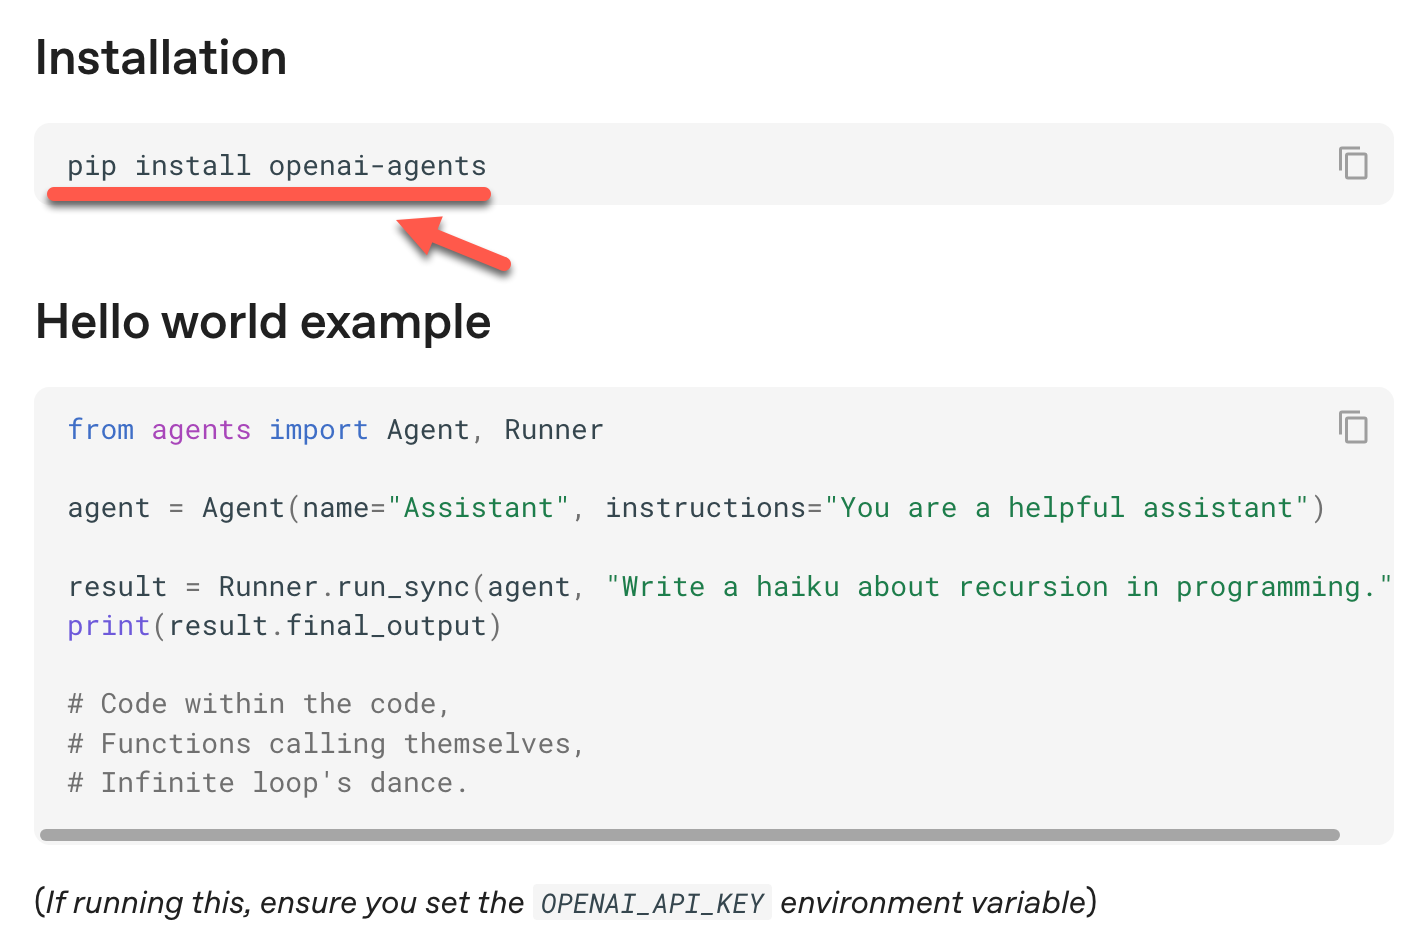Click the Hello world example heading
This screenshot has height=950, width=1408.
pyautogui.click(x=263, y=322)
